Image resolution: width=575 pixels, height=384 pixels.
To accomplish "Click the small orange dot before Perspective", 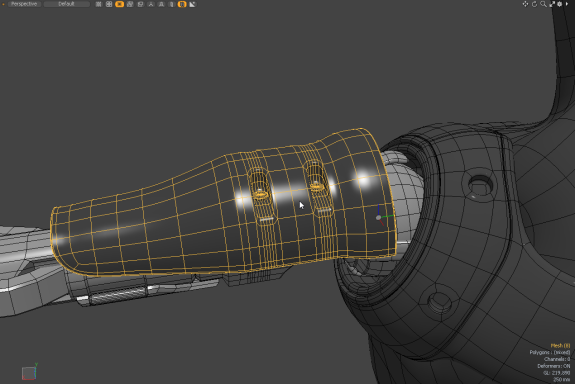I will pos(4,4).
